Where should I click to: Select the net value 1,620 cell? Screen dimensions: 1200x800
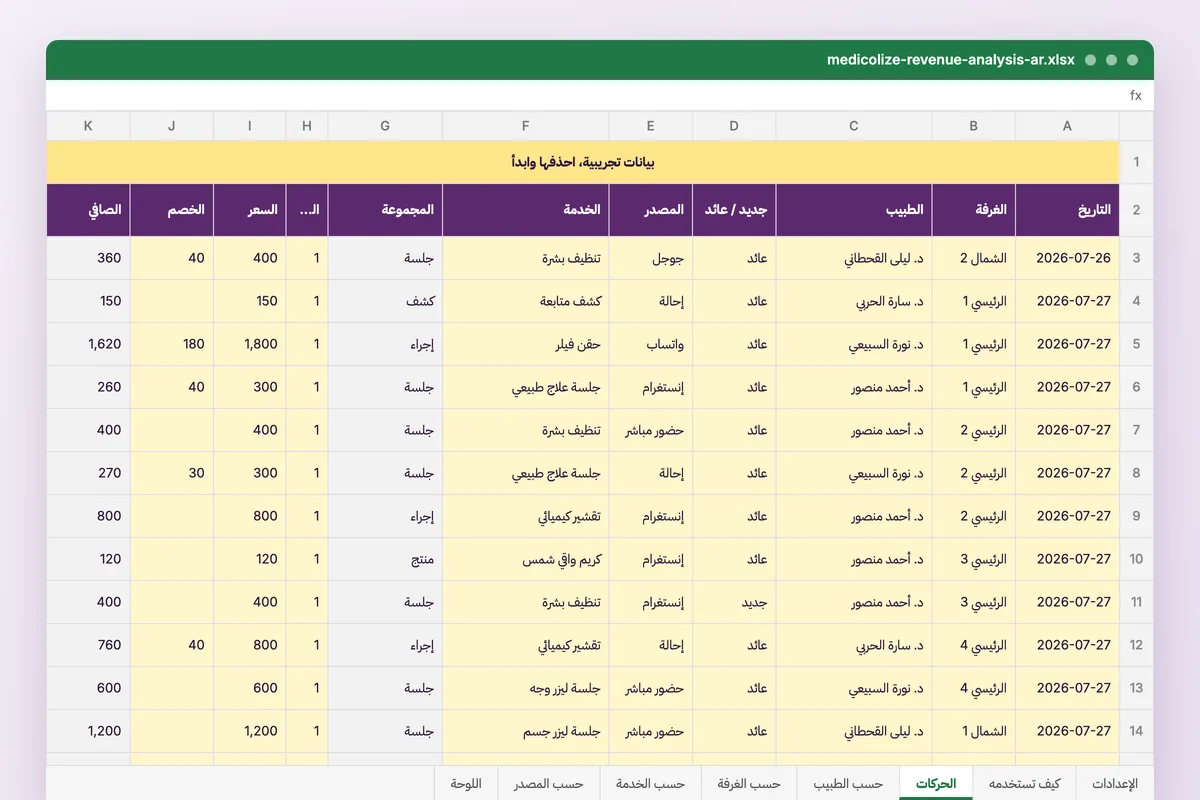click(88, 344)
